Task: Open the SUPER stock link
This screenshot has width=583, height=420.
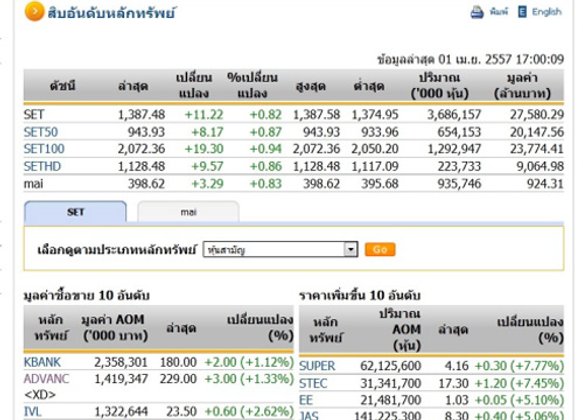Action: pos(317,366)
